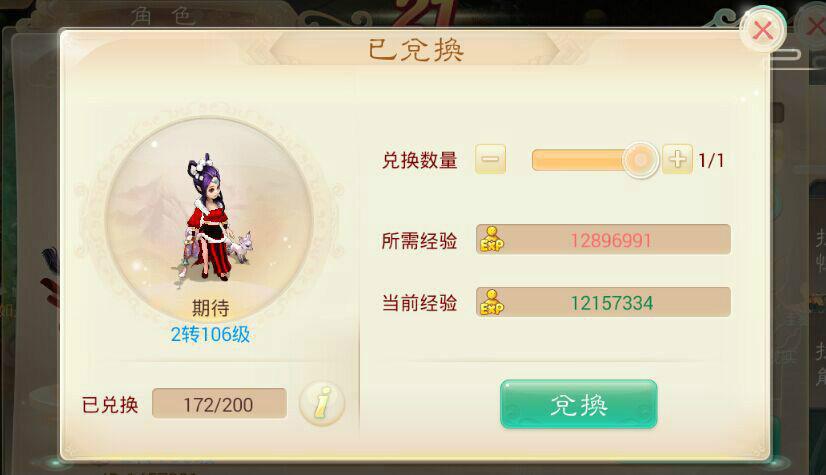
Task: Click the 角色 tab behind the dialog
Action: (x=163, y=16)
